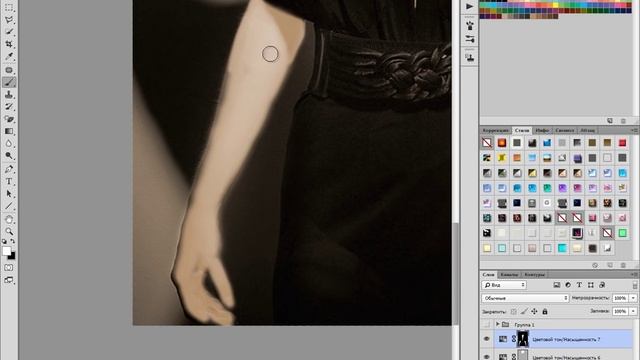Select the Gradient tool
Image resolution: width=640 pixels, height=360 pixels.
[9, 131]
